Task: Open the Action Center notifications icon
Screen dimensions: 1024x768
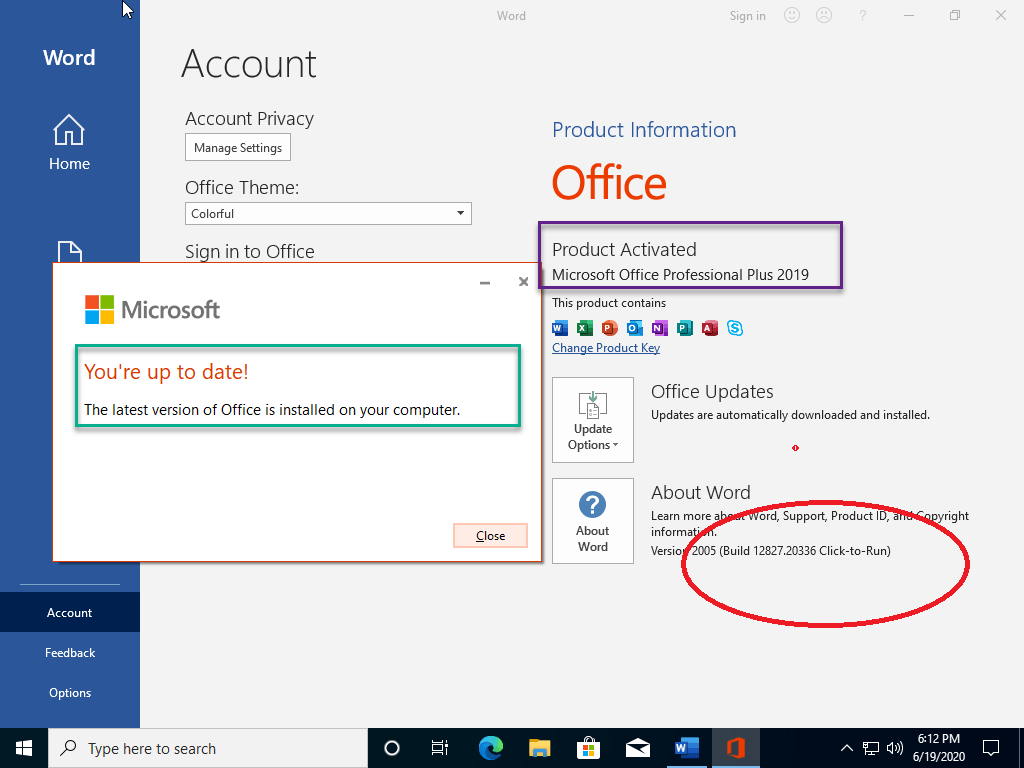Action: point(991,748)
